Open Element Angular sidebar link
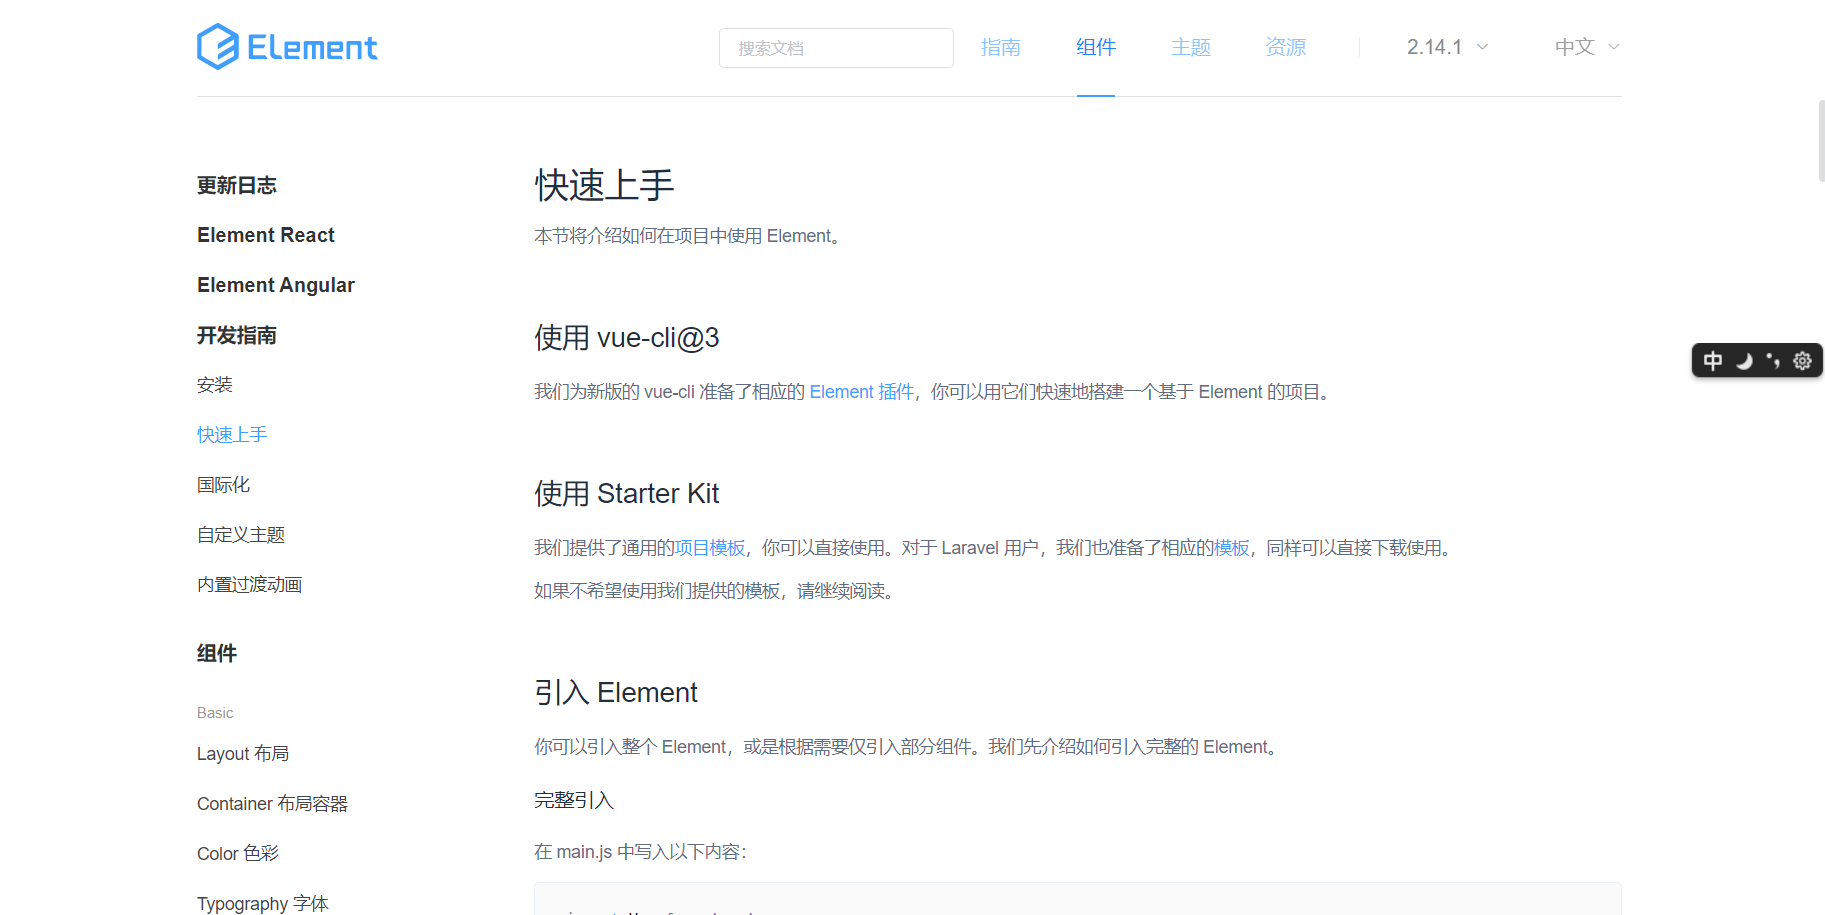This screenshot has width=1825, height=915. tap(276, 285)
